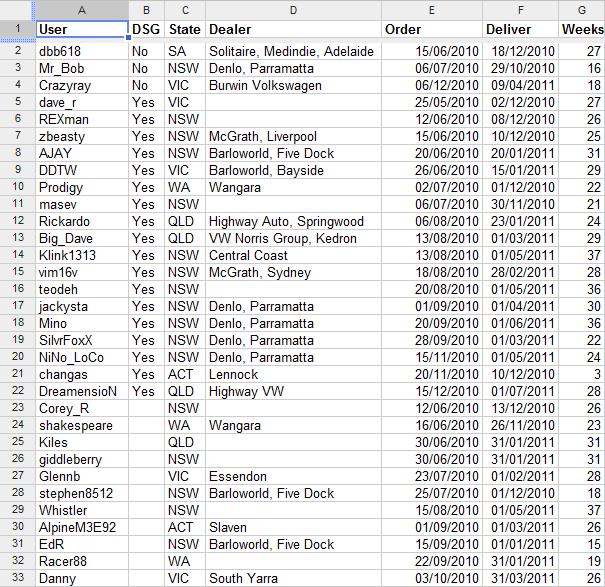The height and width of the screenshot is (587, 605).
Task: Click the 'Dealer' header cell
Action: [293, 29]
